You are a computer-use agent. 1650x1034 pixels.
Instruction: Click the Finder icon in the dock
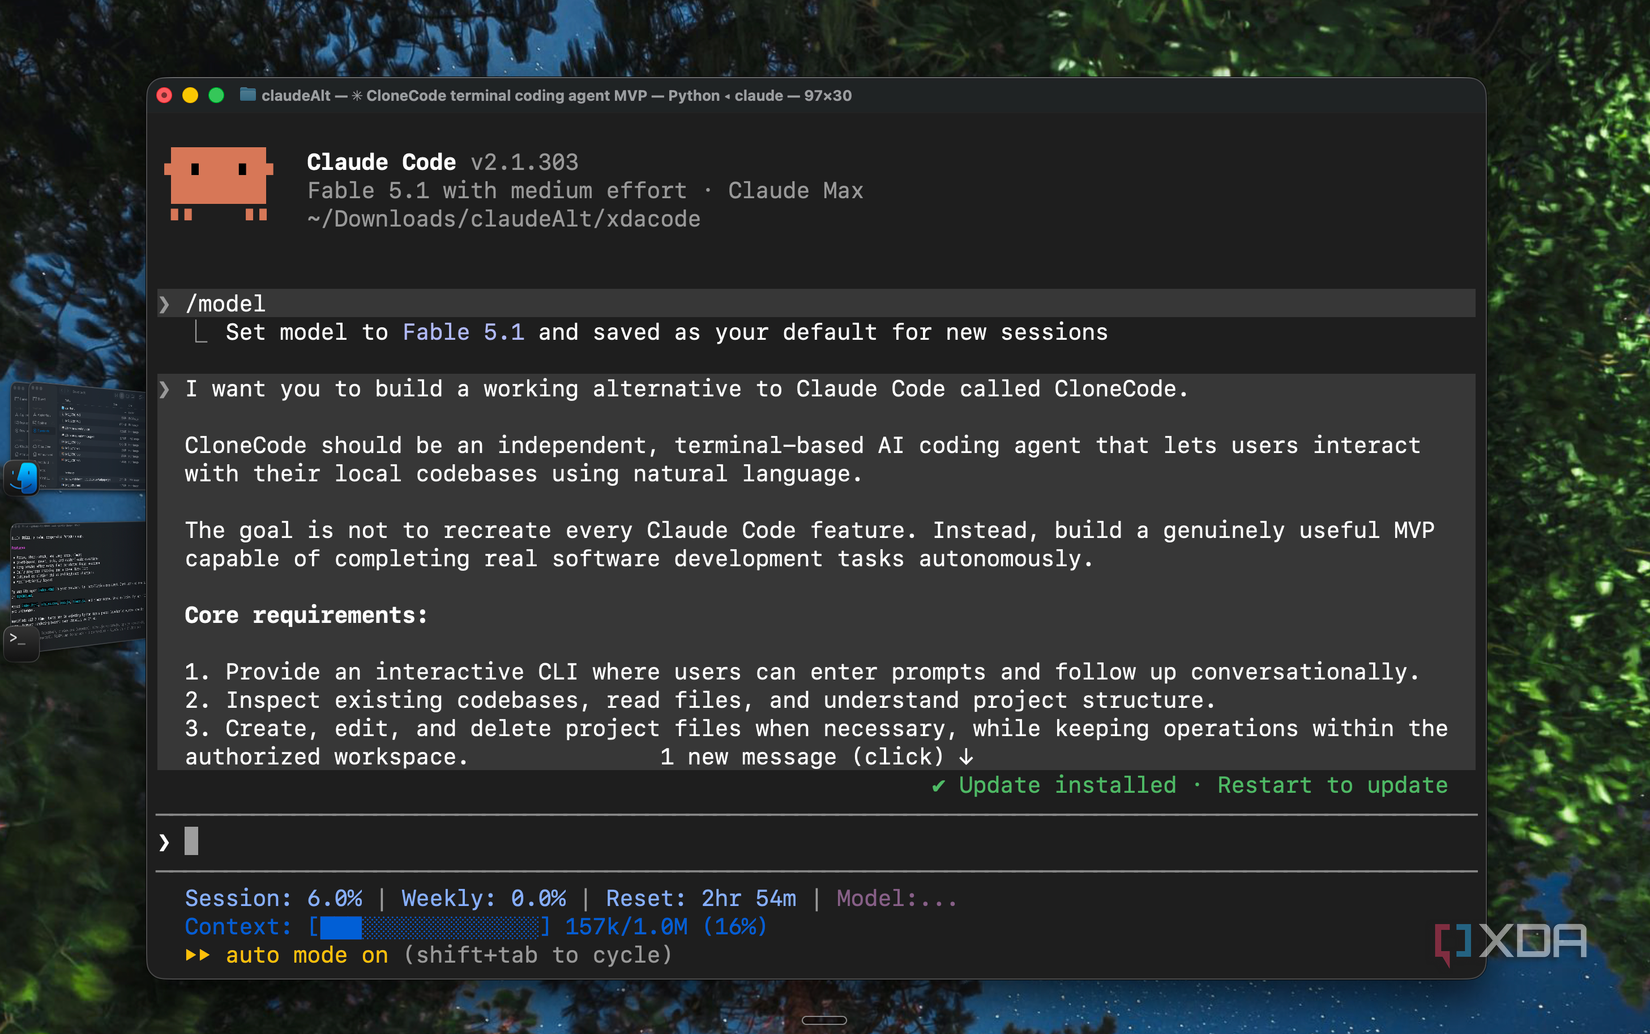point(23,478)
